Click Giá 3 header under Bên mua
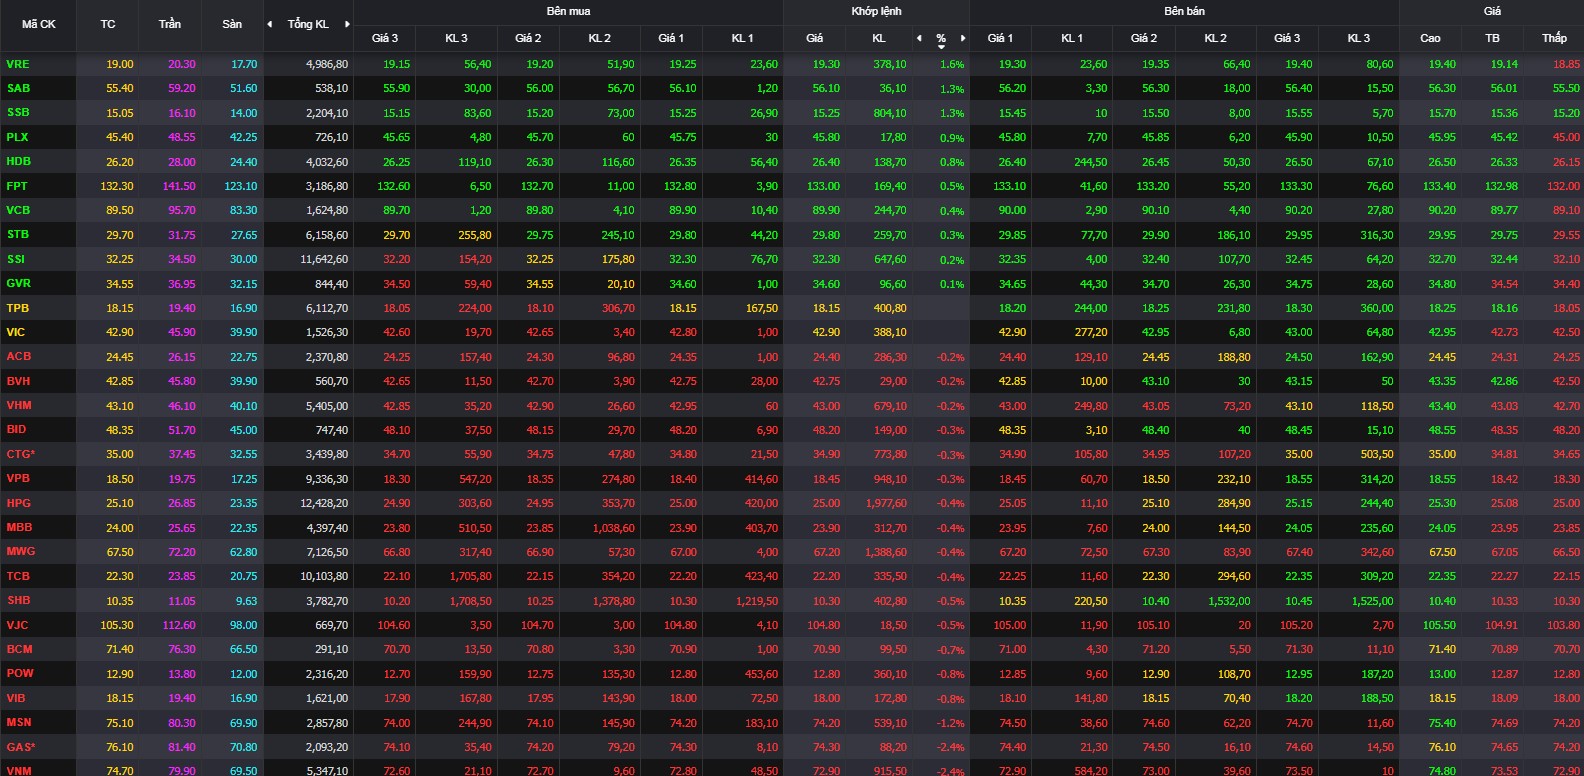The height and width of the screenshot is (776, 1584). (x=385, y=38)
